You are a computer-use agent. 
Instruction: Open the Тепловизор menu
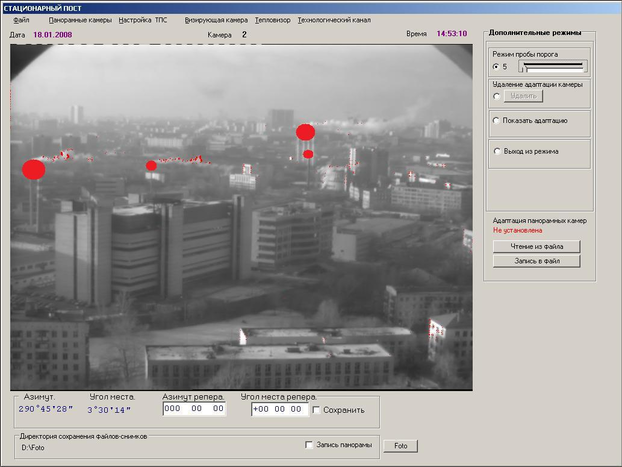pos(272,20)
